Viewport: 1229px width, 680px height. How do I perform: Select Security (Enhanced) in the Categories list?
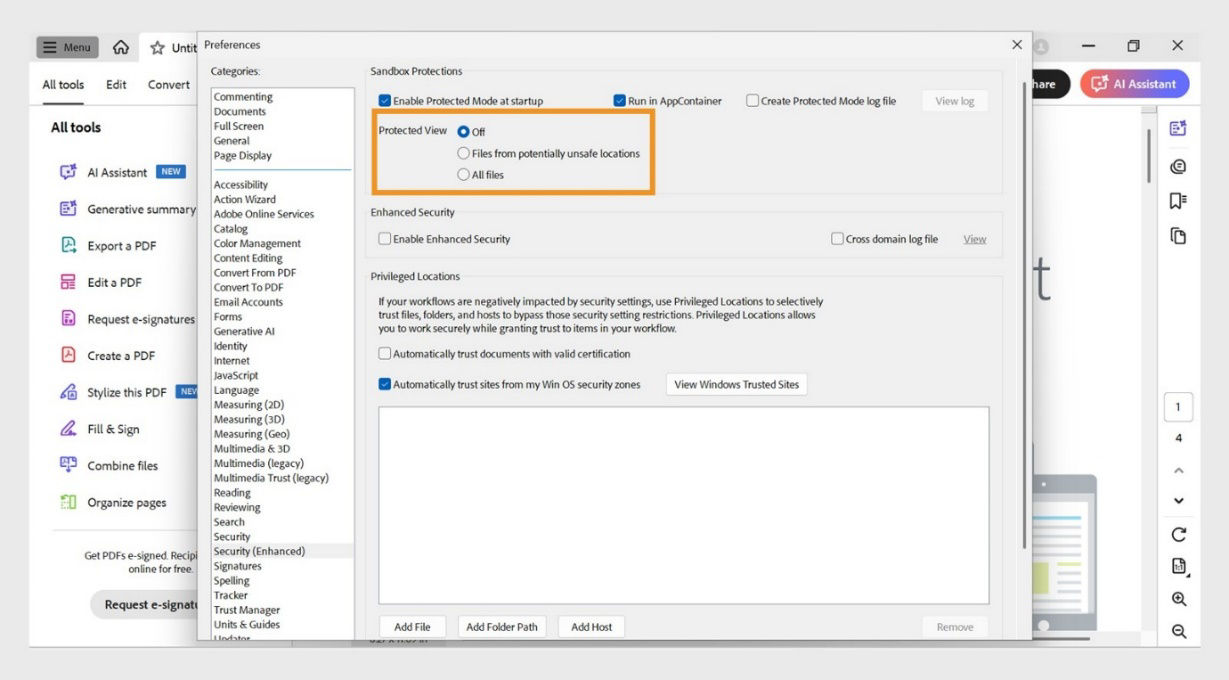[260, 550]
